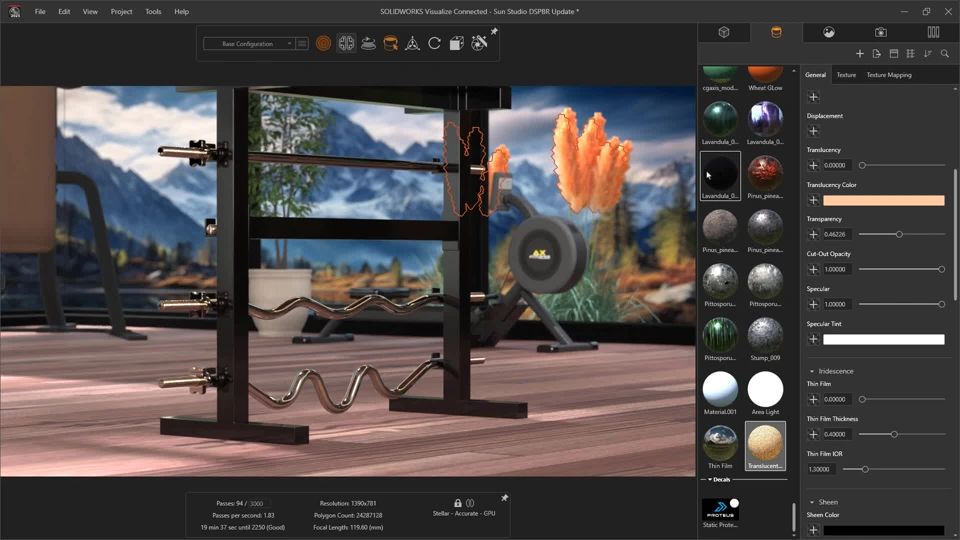Click the Thin Film IOR value field
The image size is (960, 540).
[822, 470]
